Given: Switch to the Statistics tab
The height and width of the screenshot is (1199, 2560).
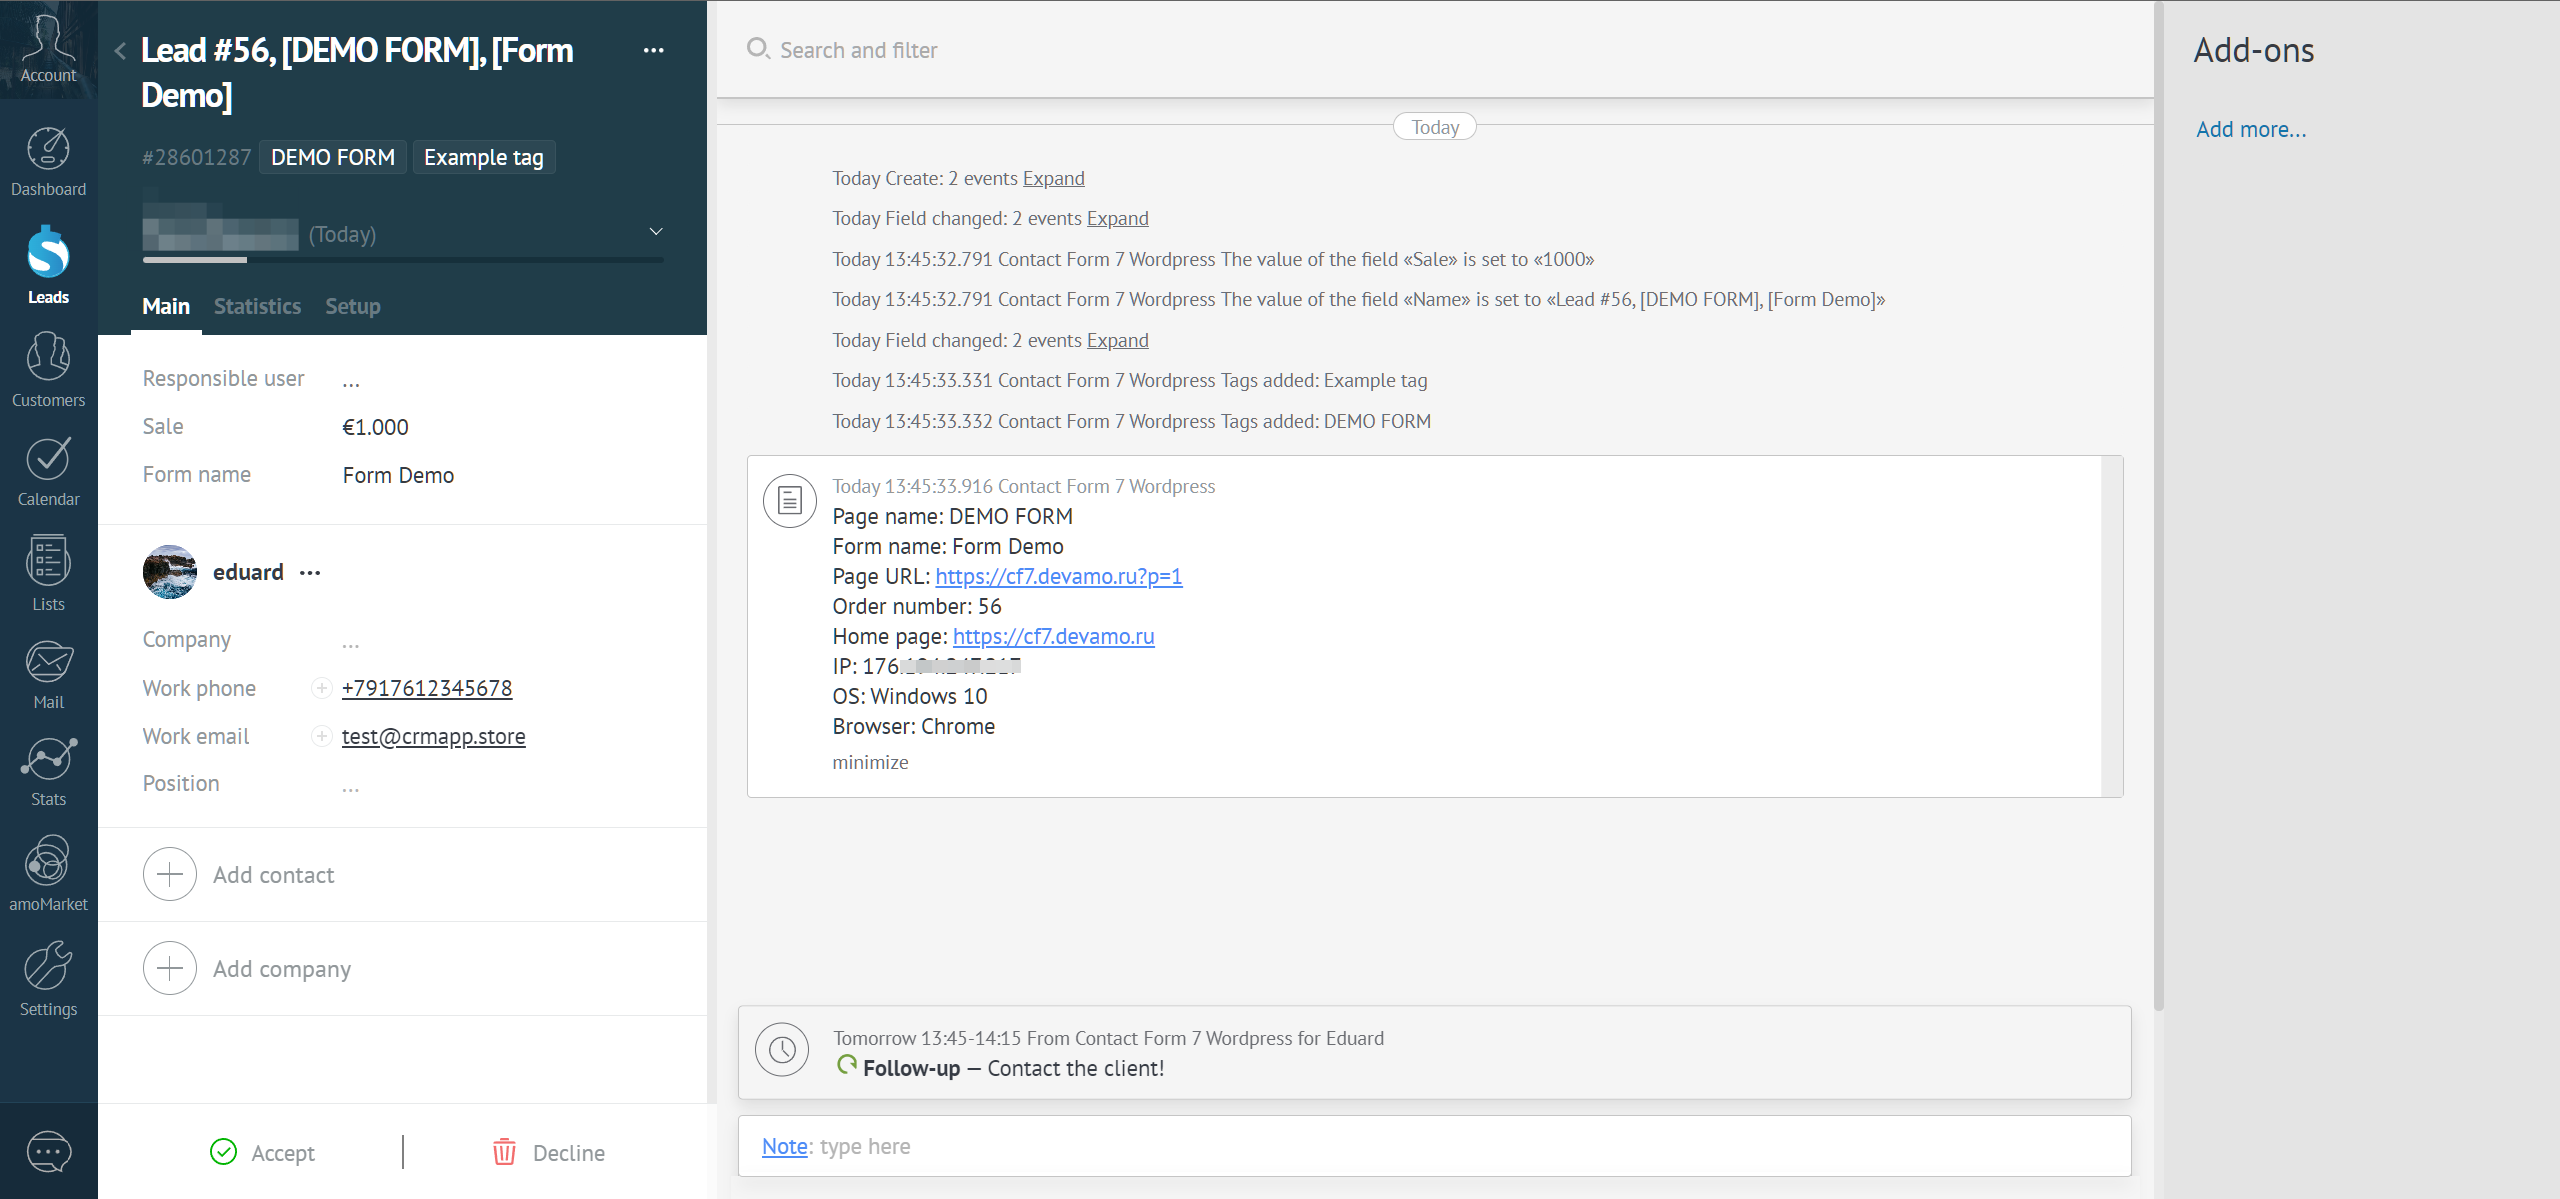Looking at the screenshot, I should coord(257,306).
